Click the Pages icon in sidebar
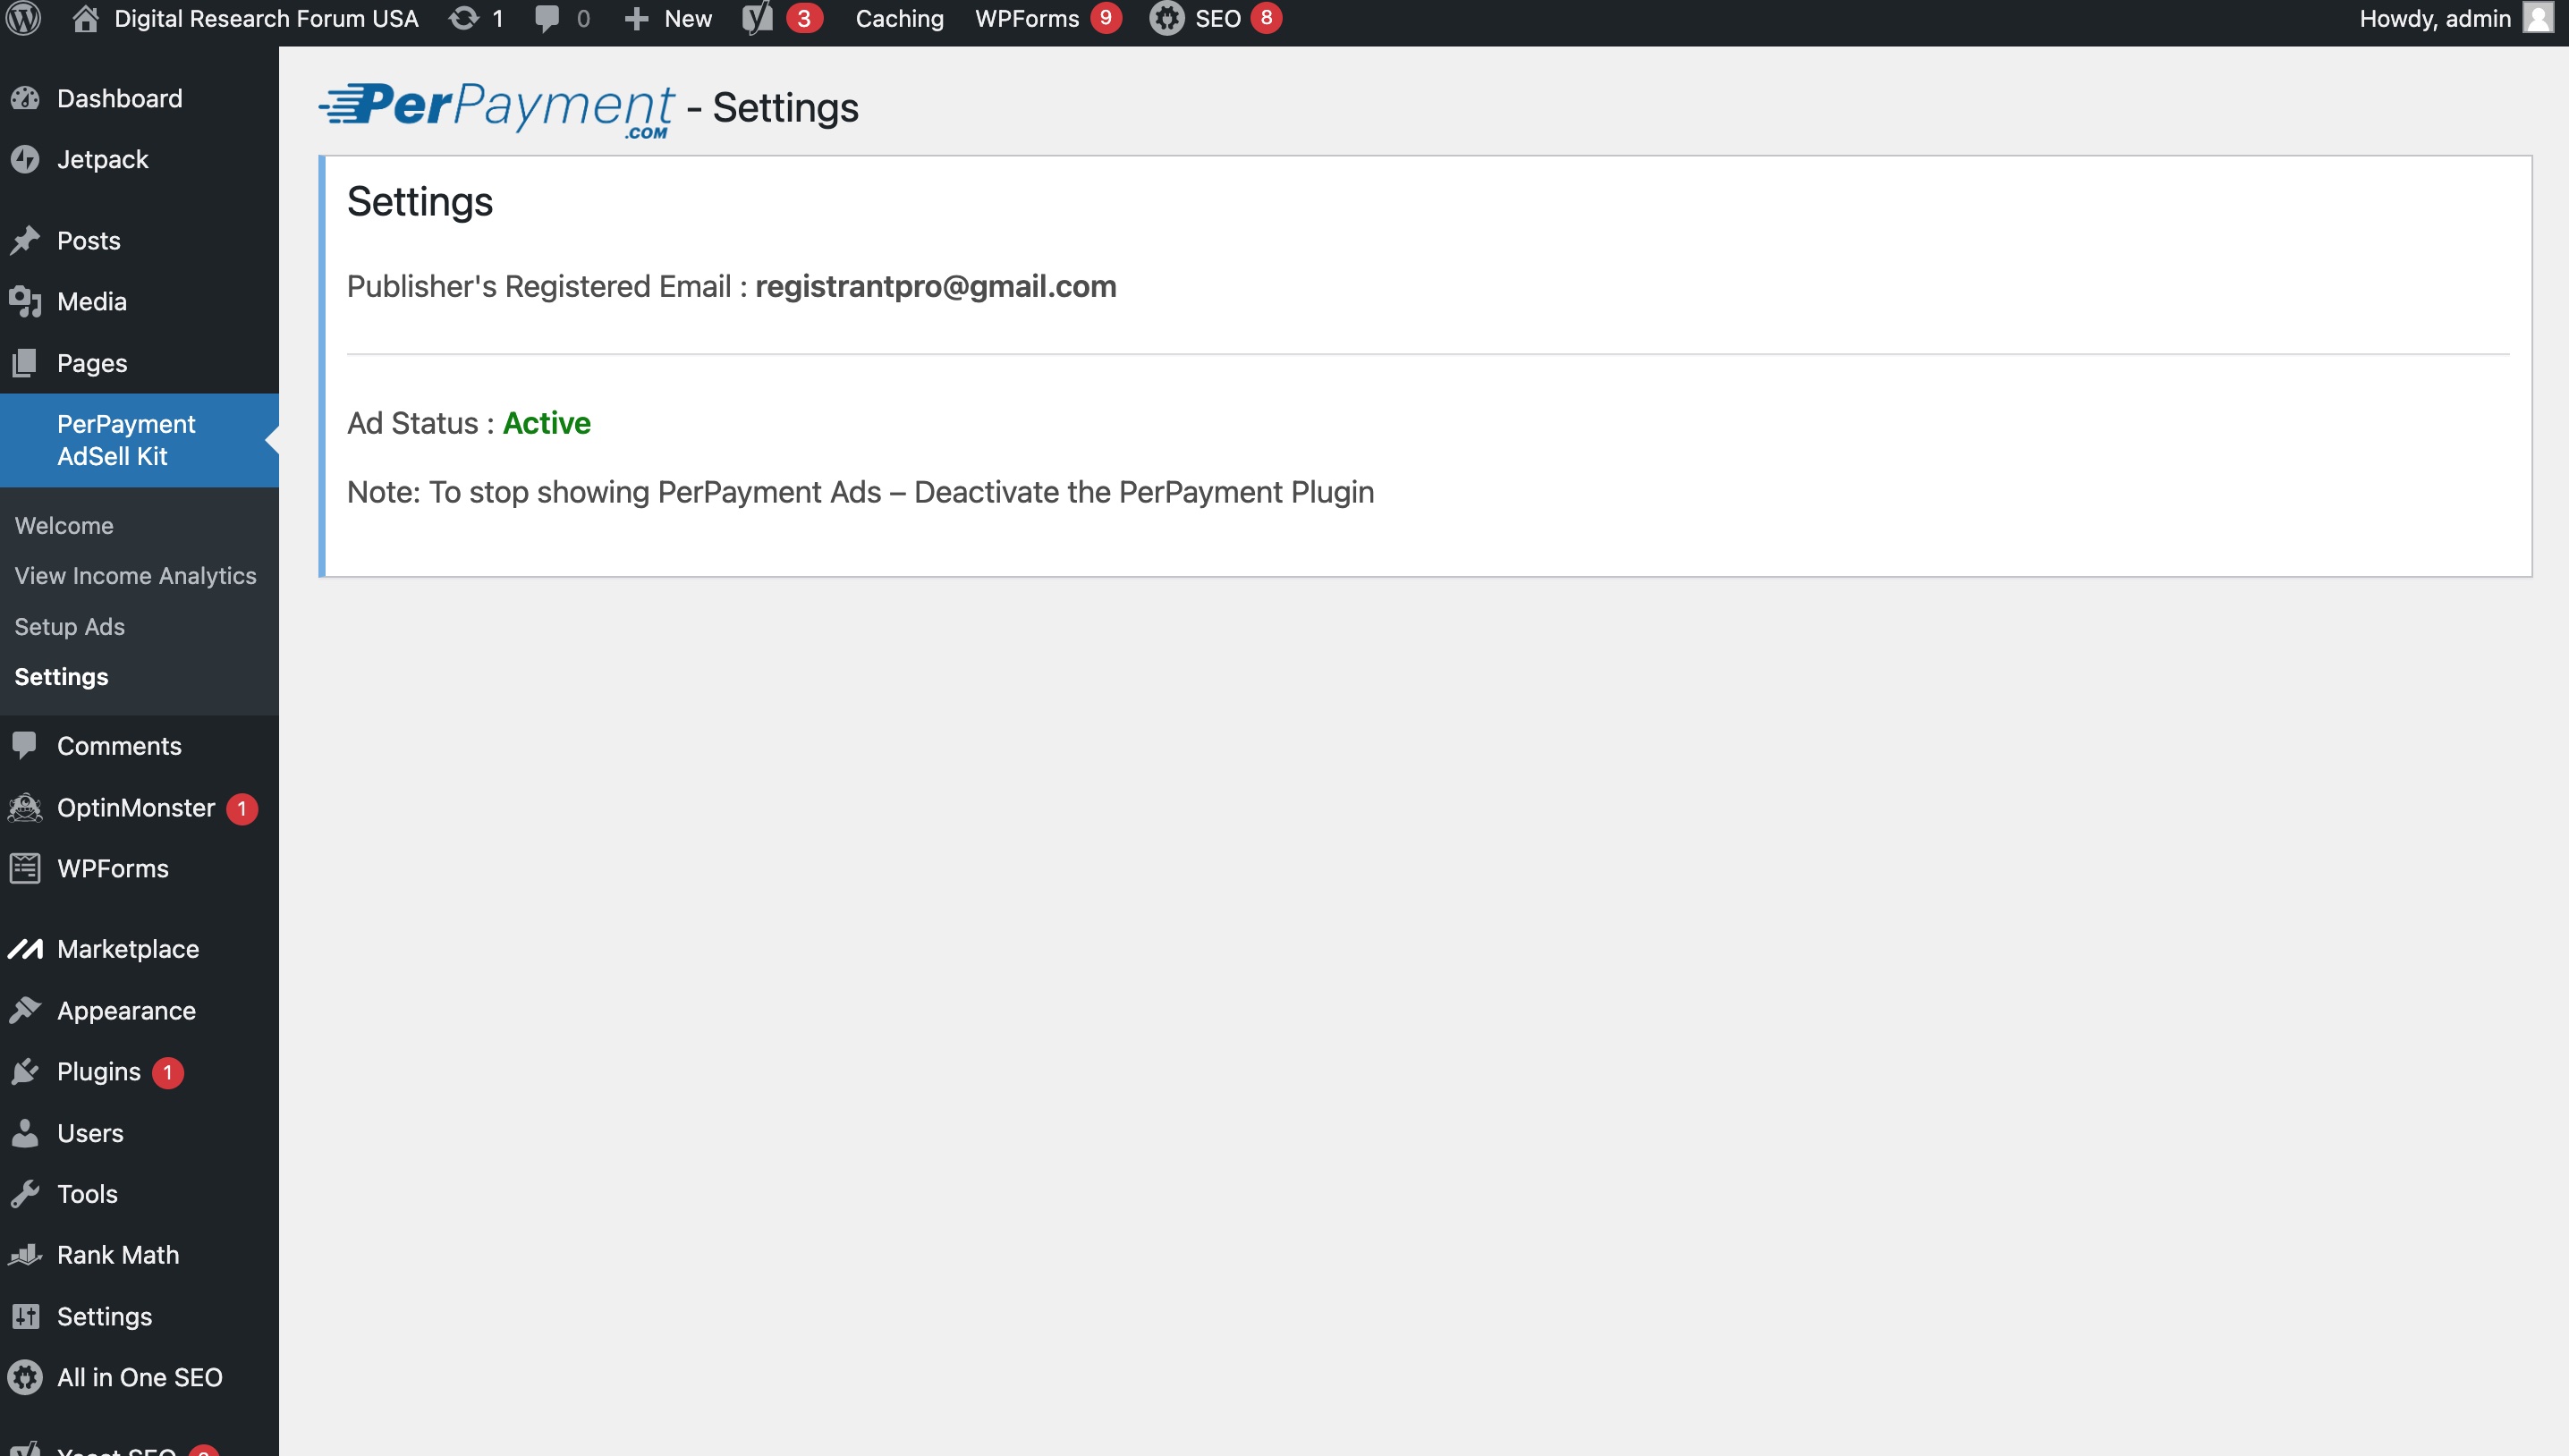 (x=25, y=362)
